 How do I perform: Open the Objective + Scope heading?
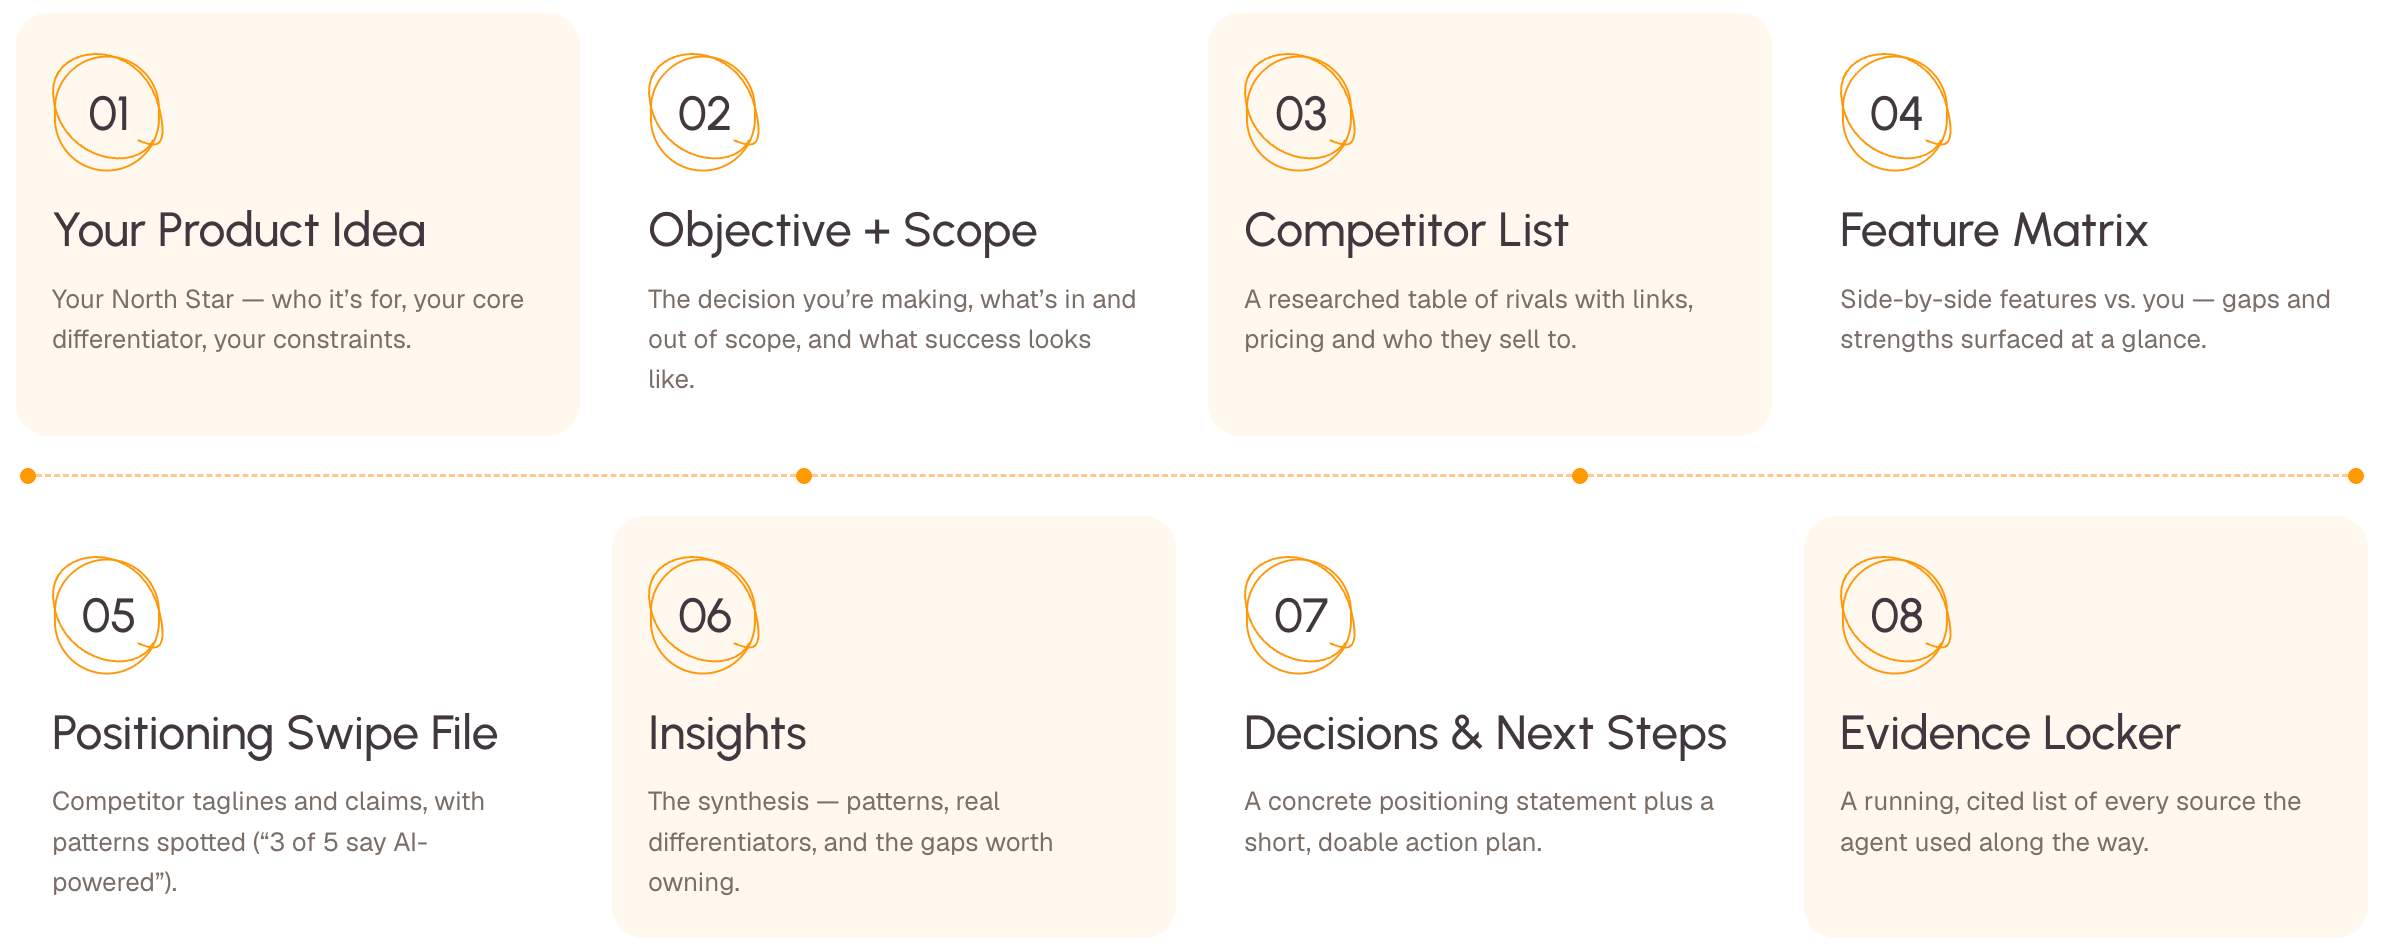tap(842, 231)
